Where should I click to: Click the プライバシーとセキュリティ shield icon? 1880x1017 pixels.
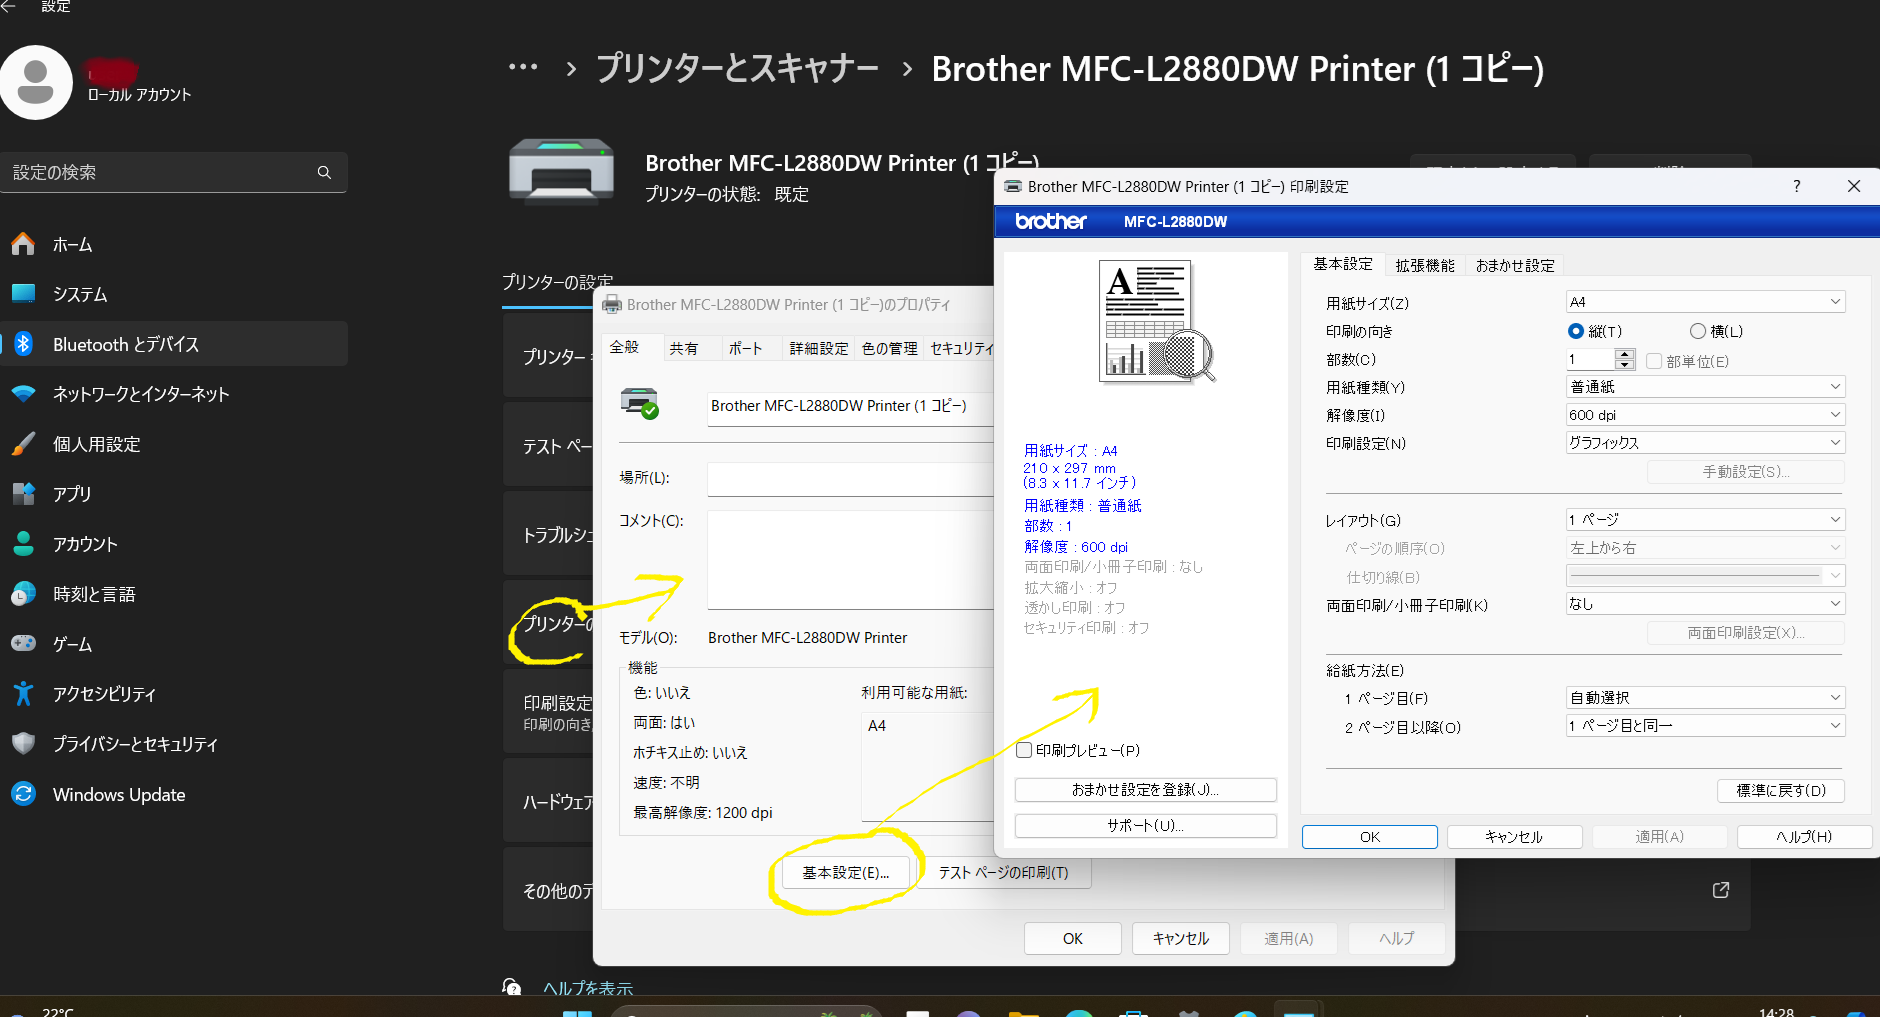24,744
